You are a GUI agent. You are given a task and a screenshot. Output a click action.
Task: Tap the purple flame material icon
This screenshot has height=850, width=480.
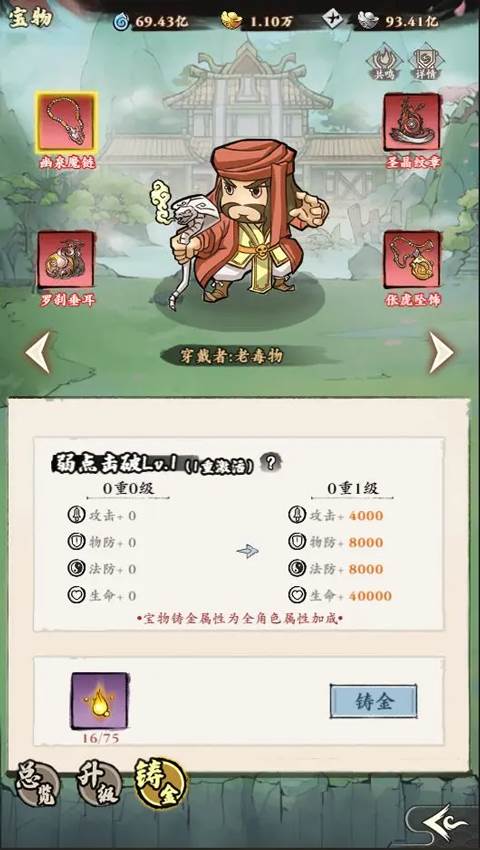100,701
